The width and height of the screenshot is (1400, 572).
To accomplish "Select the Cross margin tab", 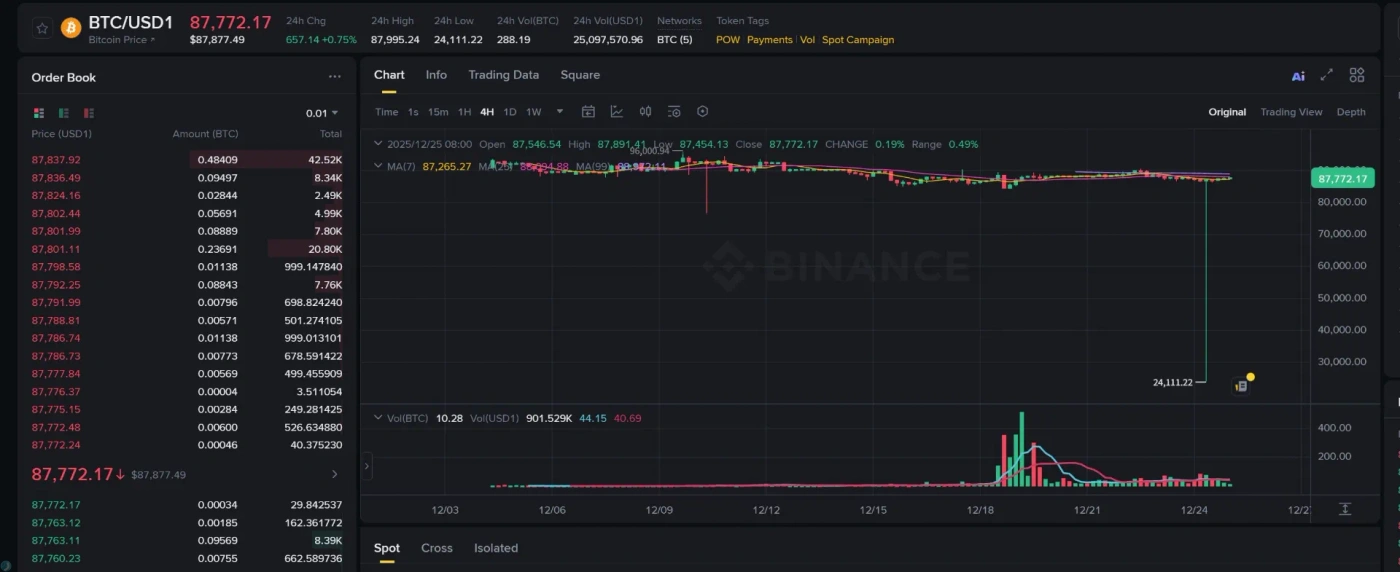I will (437, 548).
